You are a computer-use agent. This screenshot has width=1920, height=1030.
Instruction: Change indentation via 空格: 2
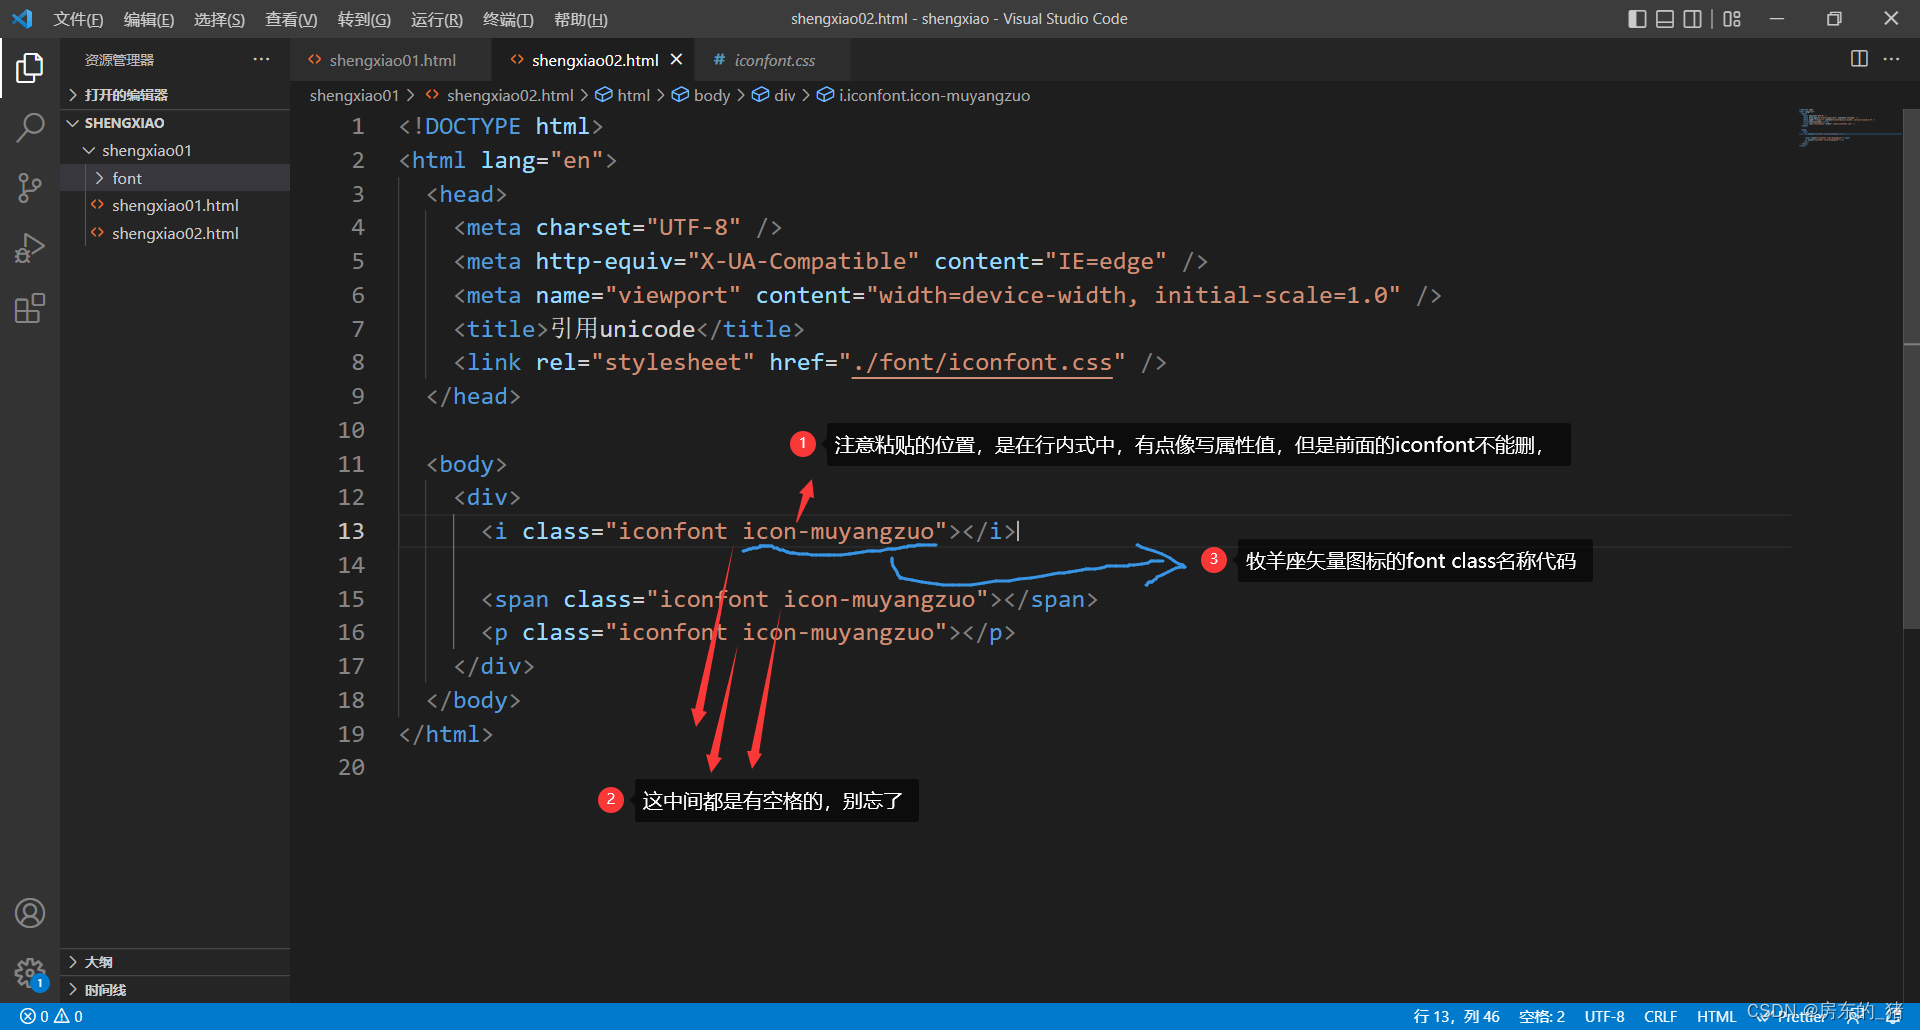pos(1542,1016)
